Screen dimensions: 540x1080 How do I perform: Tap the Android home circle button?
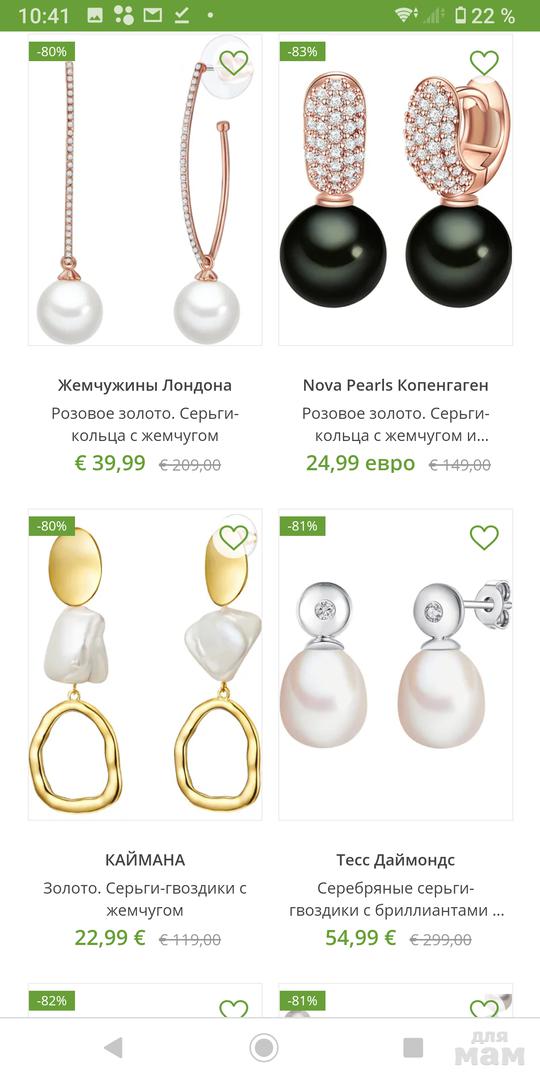click(263, 1048)
